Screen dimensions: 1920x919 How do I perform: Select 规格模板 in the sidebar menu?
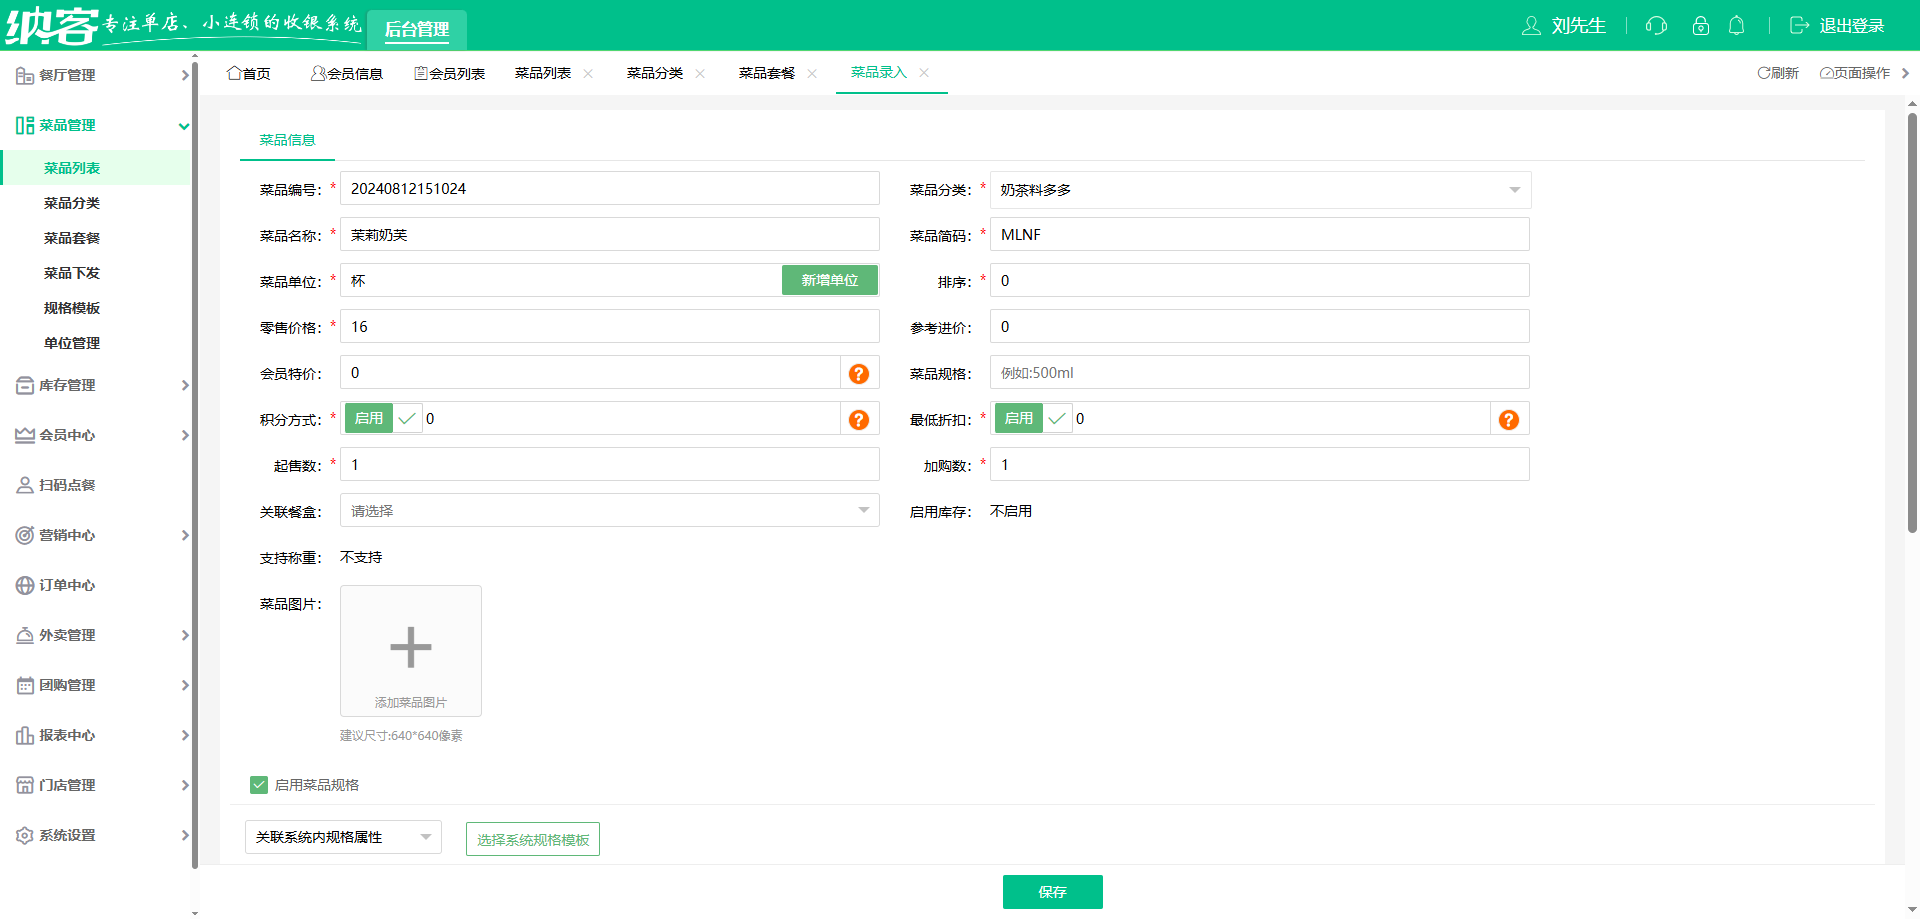click(72, 308)
